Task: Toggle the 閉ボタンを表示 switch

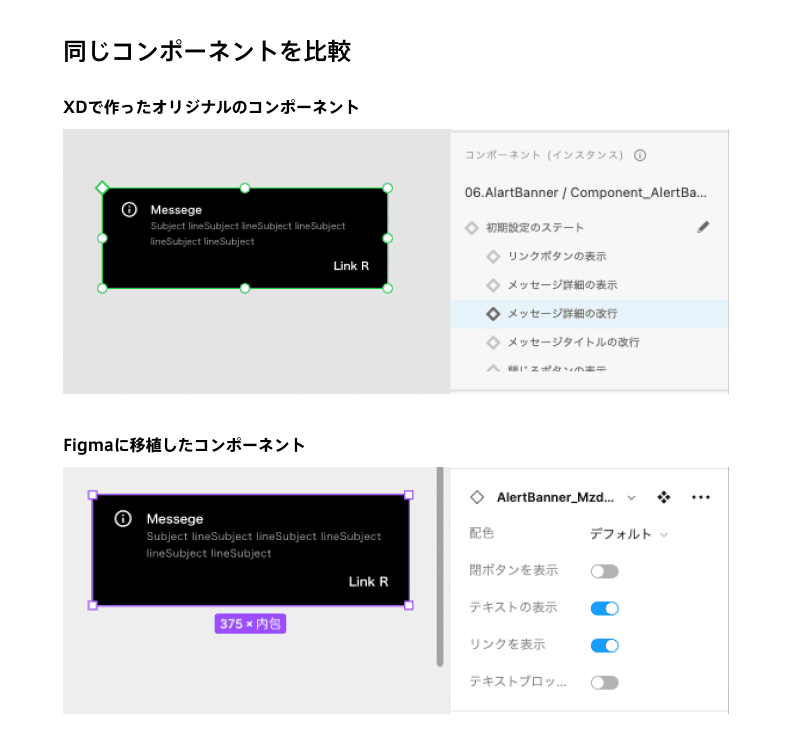Action: click(605, 571)
